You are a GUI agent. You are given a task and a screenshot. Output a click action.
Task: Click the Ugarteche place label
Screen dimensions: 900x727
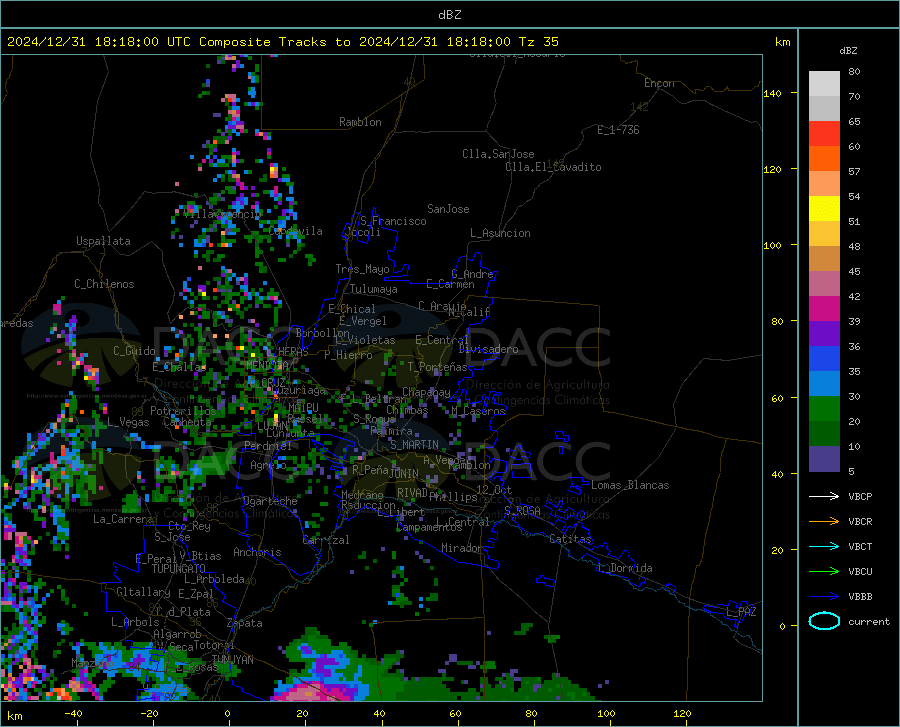[270, 501]
